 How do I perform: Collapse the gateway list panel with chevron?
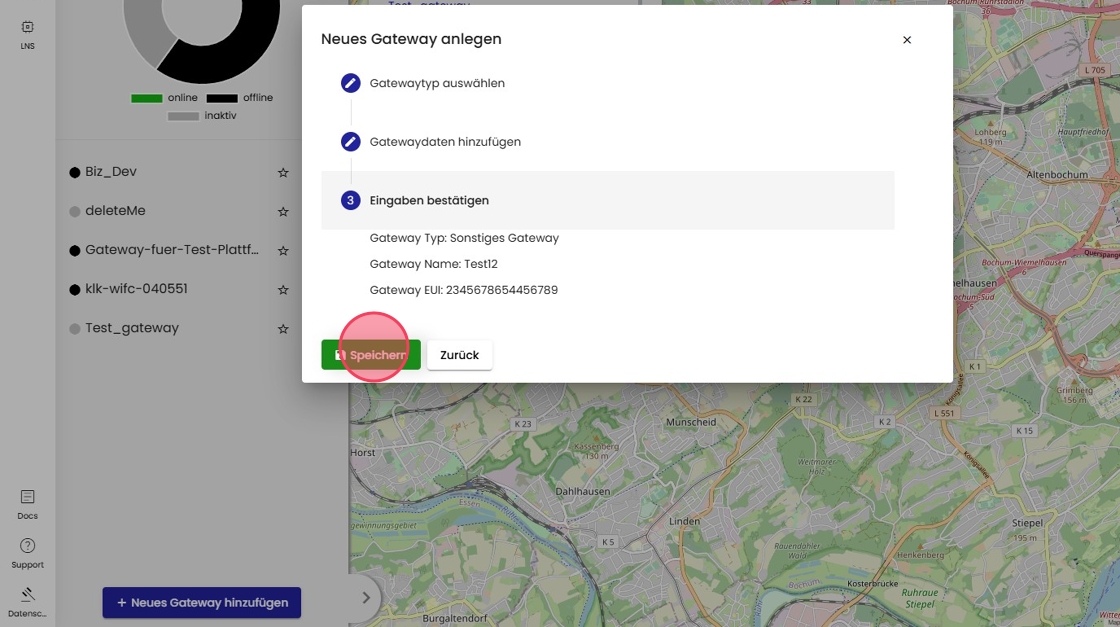[365, 598]
